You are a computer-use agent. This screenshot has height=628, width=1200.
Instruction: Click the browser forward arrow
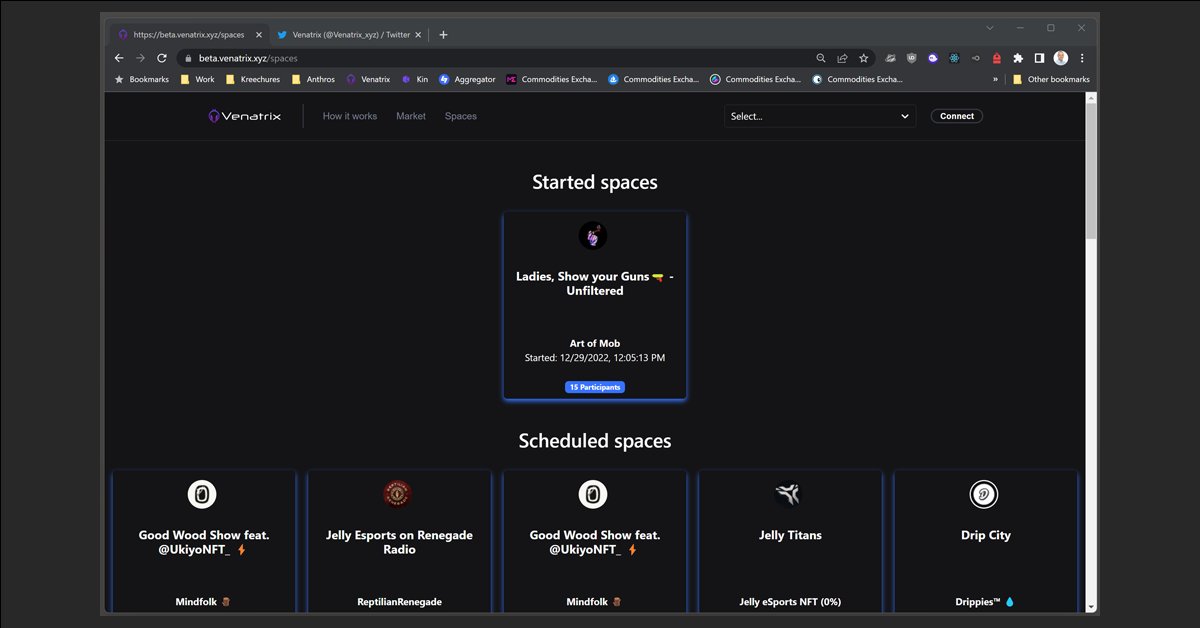coord(140,58)
